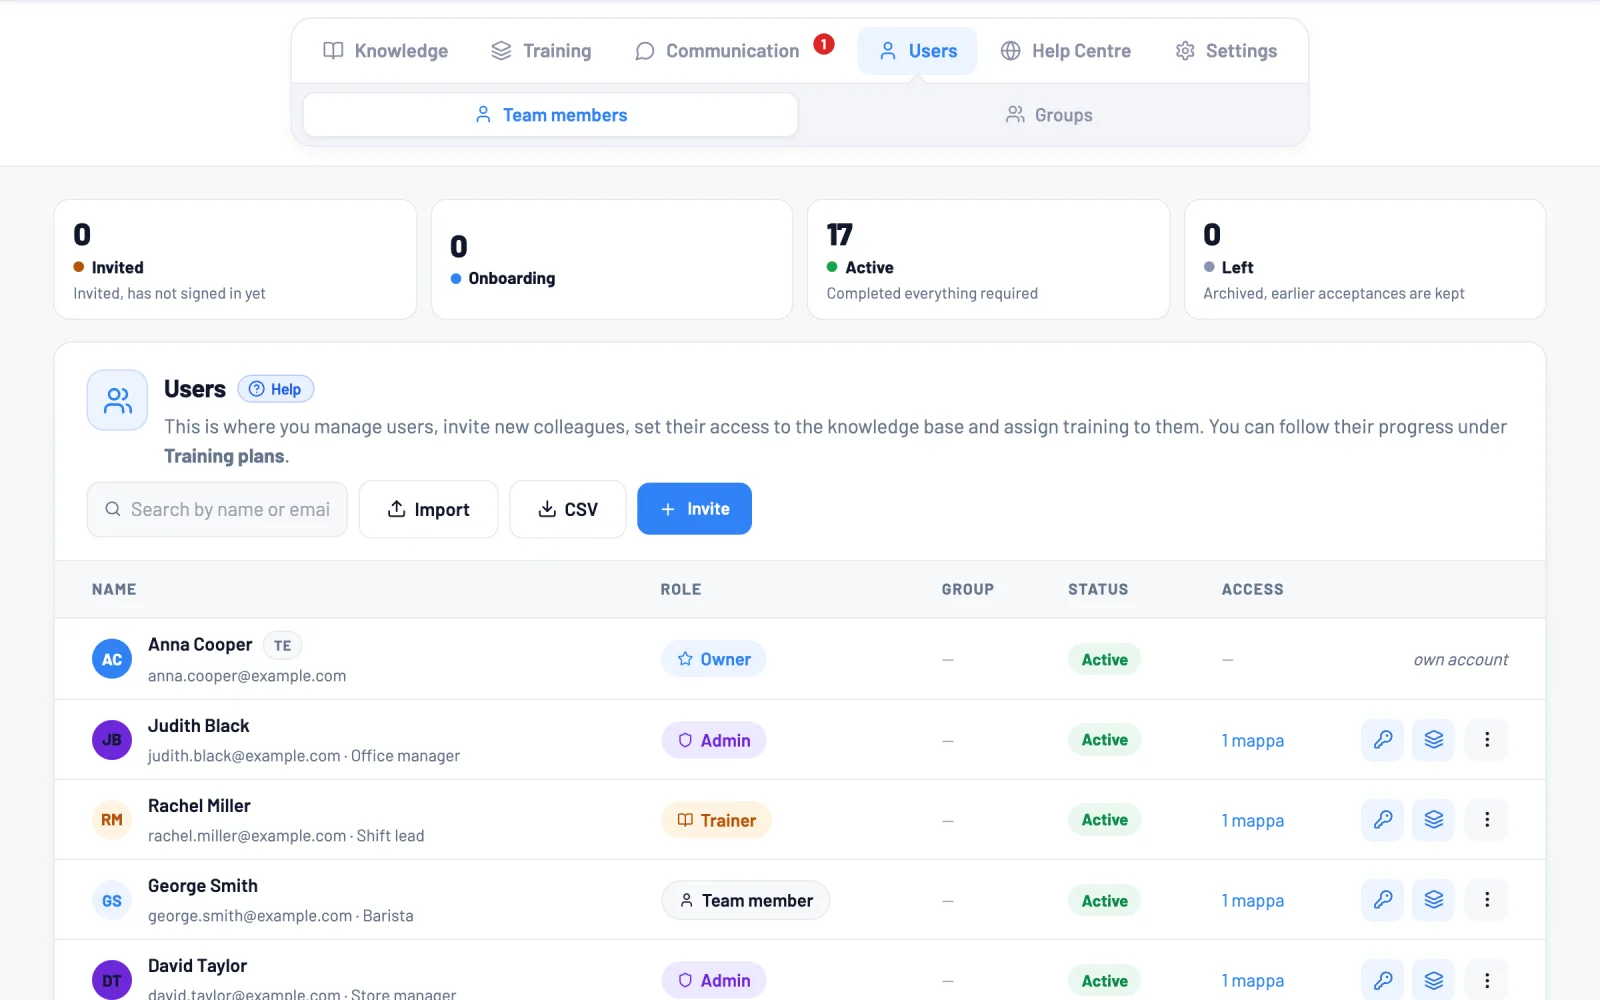Click the notification badge on Communication

824,44
